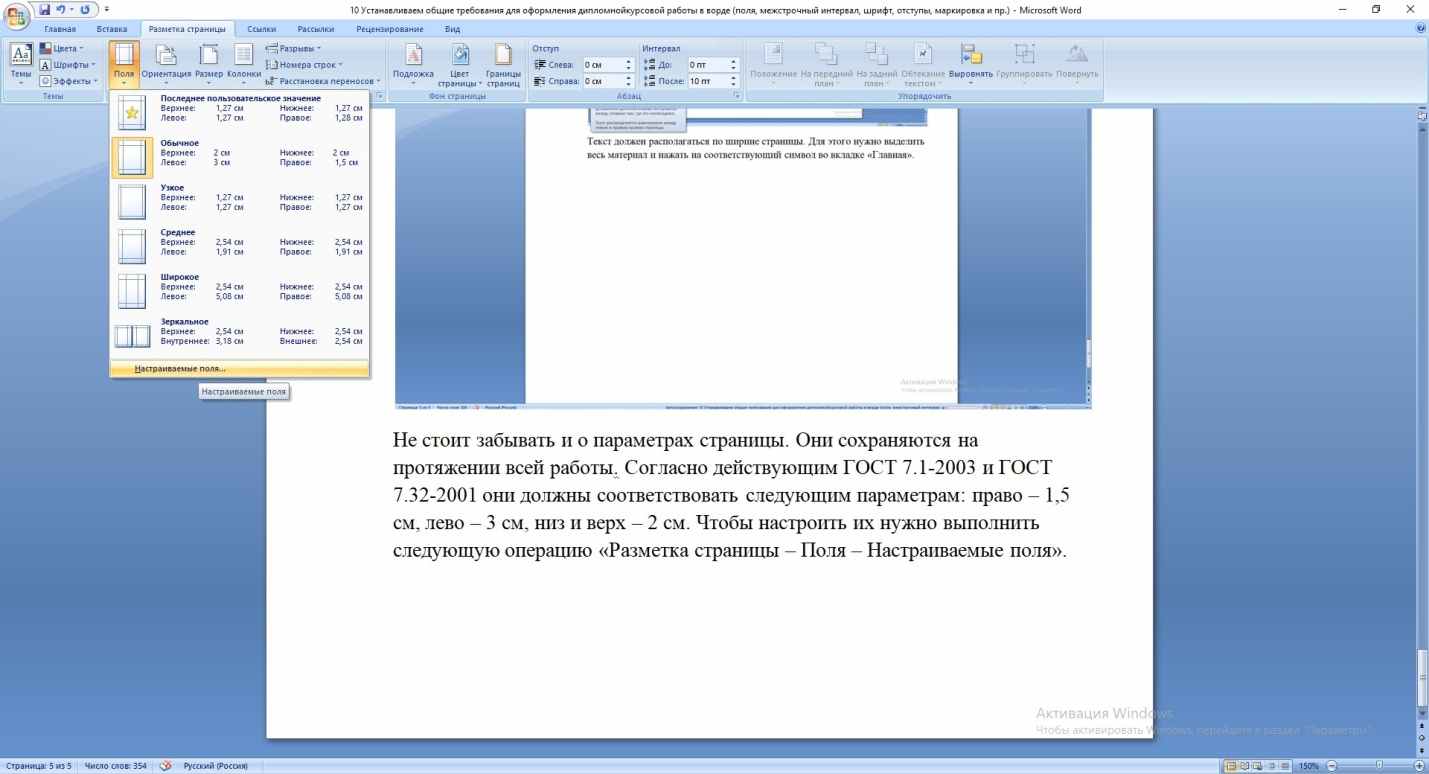Open Цвет страницы page color picker
This screenshot has width=1429, height=774.
460,63
